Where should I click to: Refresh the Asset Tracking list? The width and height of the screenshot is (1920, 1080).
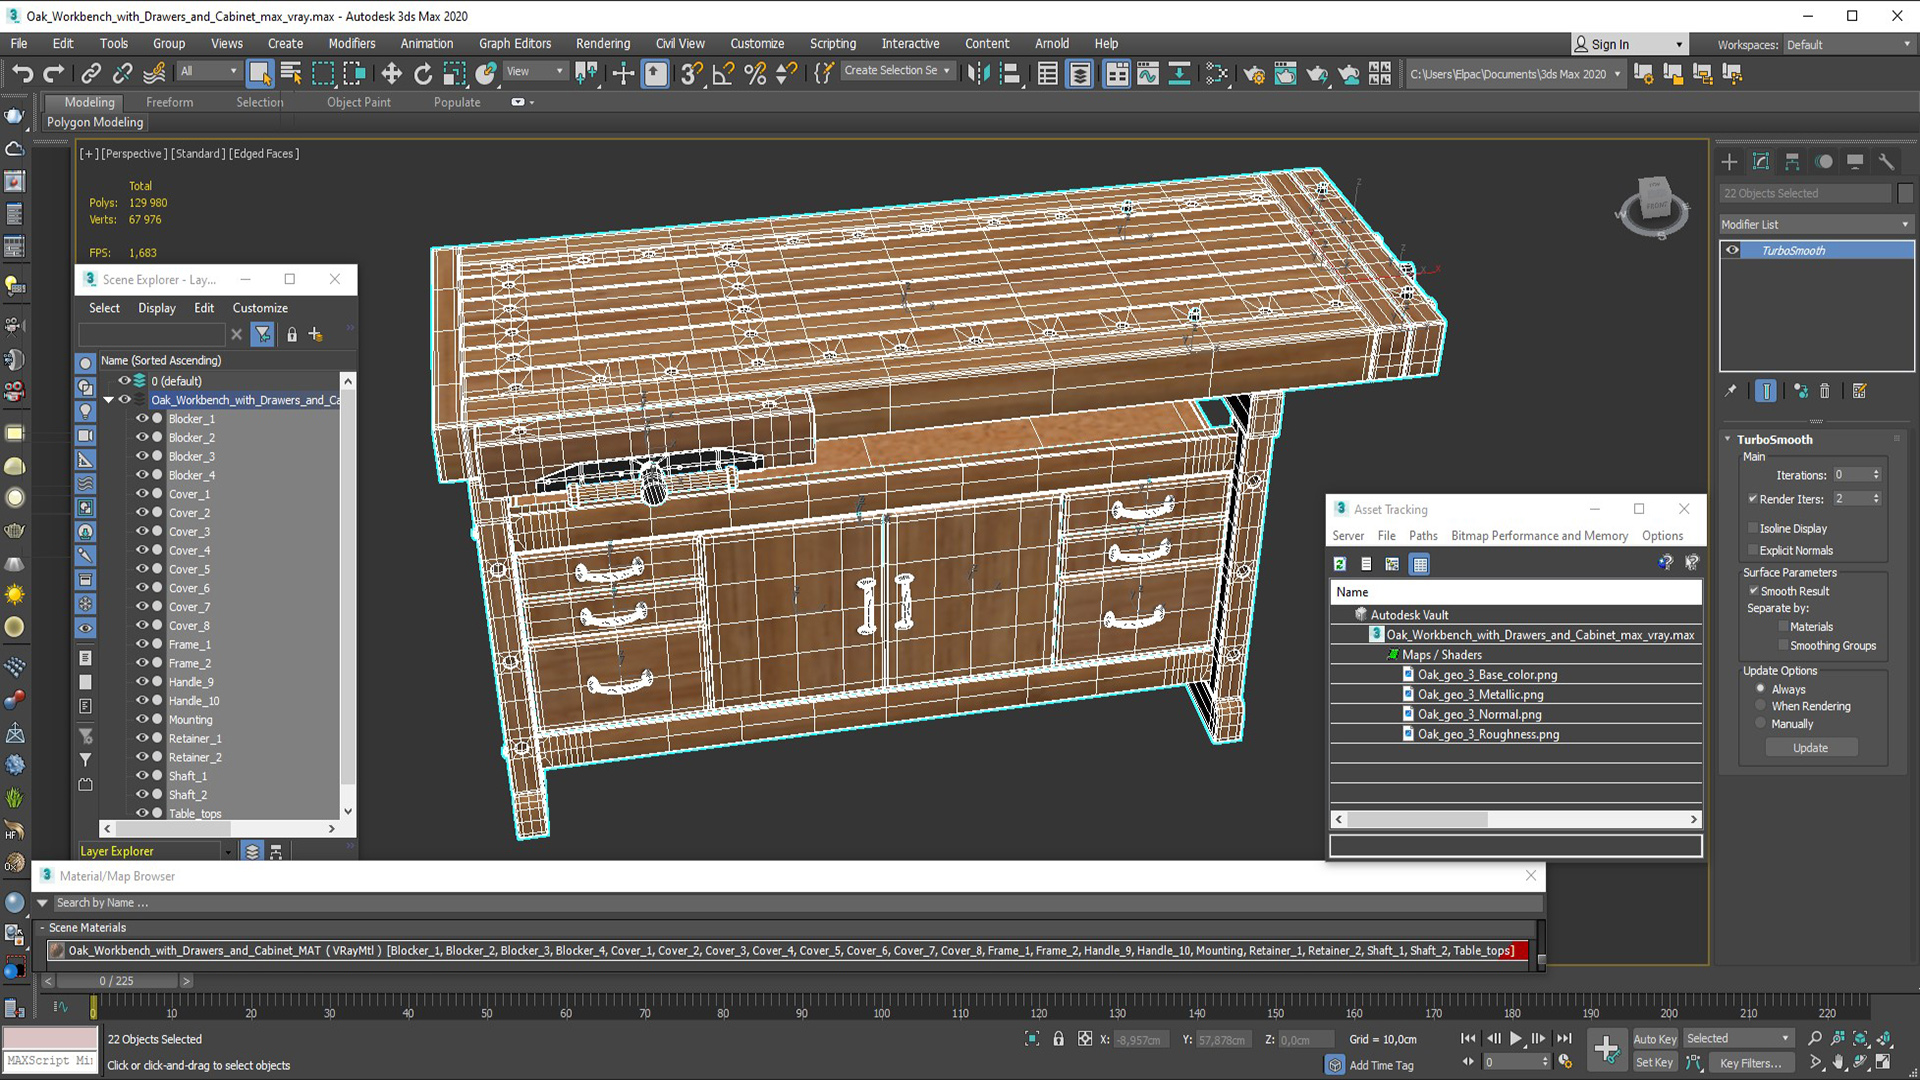[1340, 564]
